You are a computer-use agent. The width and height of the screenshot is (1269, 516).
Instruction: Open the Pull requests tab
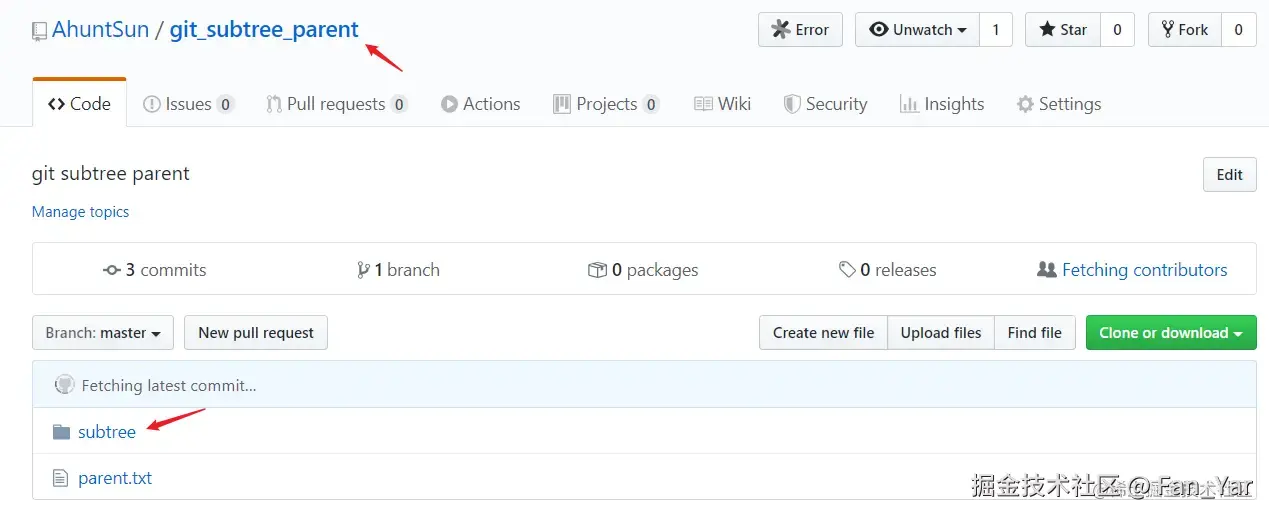tap(336, 104)
